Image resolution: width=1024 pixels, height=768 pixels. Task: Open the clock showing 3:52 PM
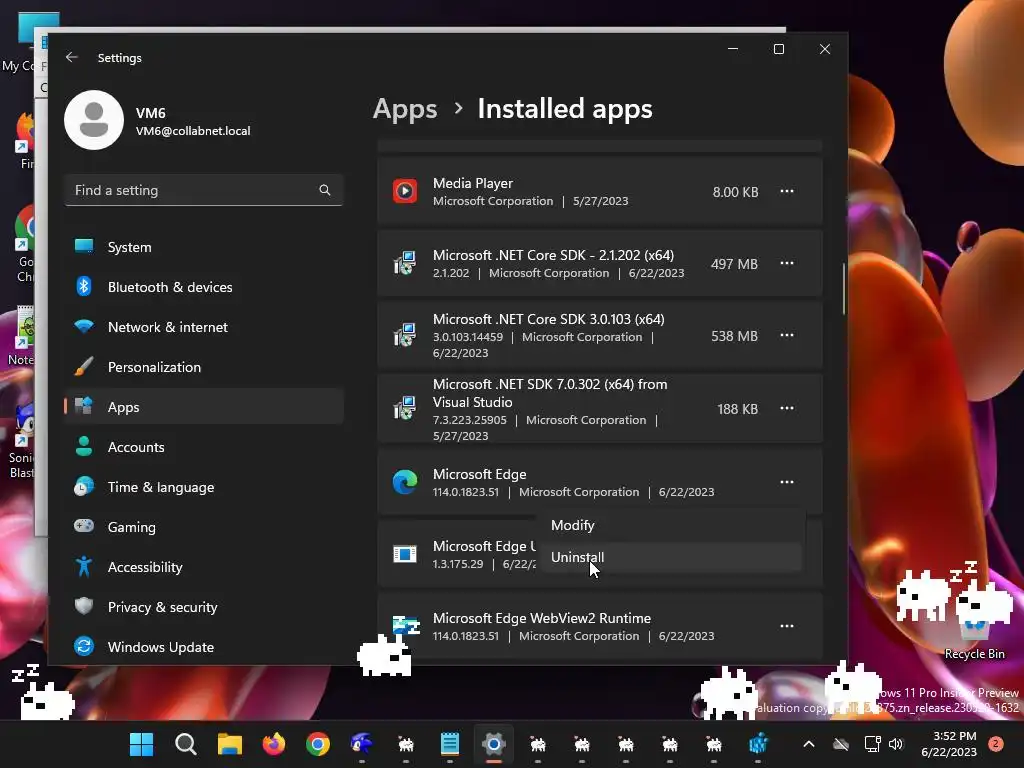click(949, 744)
